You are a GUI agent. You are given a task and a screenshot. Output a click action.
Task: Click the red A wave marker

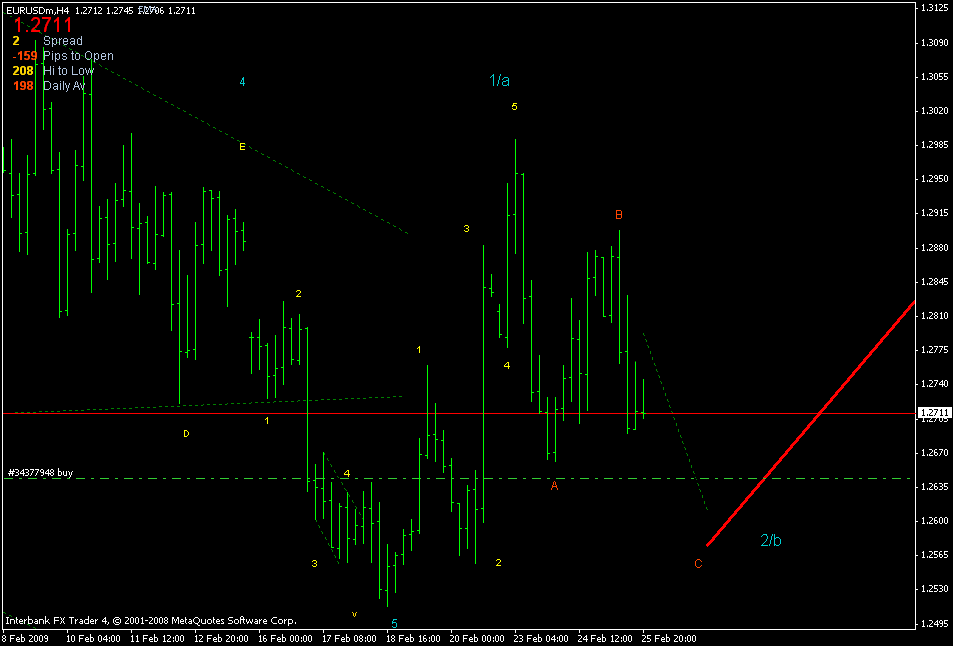(x=553, y=484)
